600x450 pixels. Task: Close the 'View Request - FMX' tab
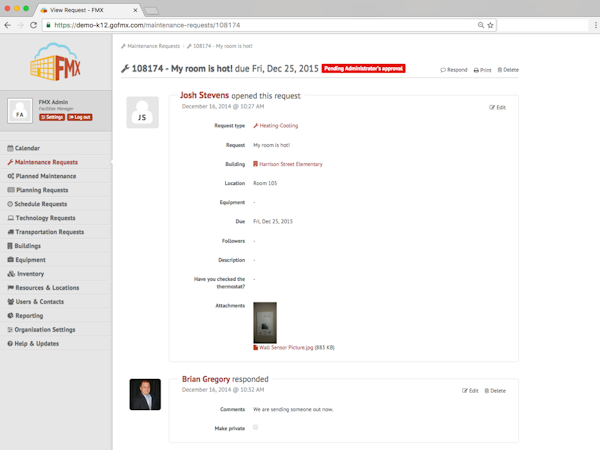tap(135, 10)
